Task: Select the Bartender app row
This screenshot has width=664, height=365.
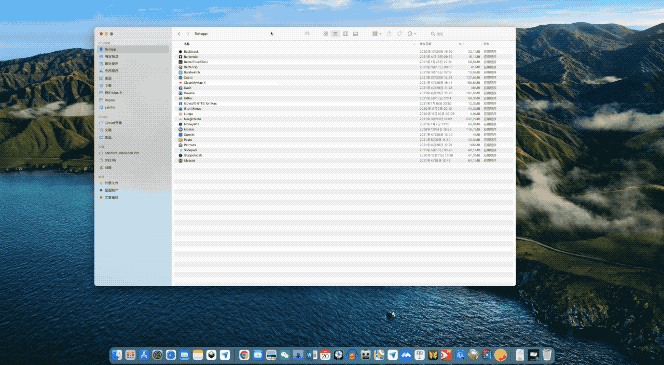Action: [x=343, y=57]
